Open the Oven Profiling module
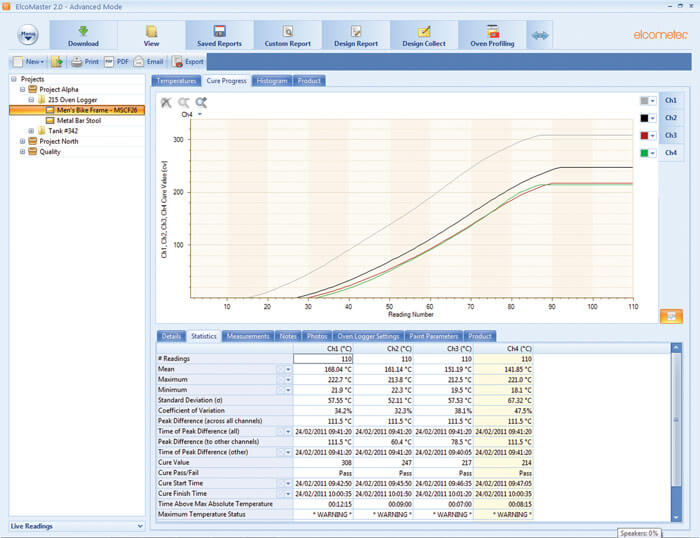The height and width of the screenshot is (538, 700). (492, 36)
